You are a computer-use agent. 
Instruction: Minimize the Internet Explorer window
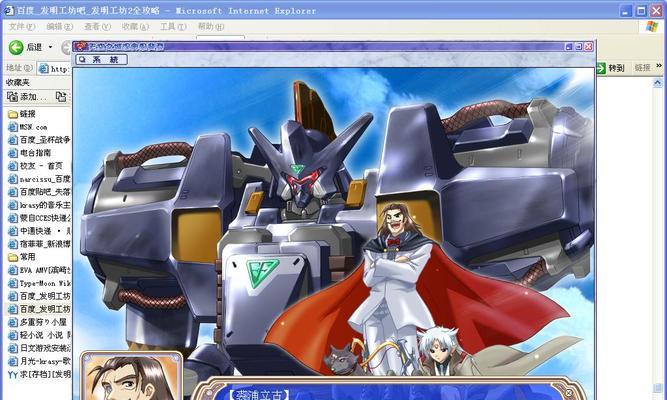625,11
